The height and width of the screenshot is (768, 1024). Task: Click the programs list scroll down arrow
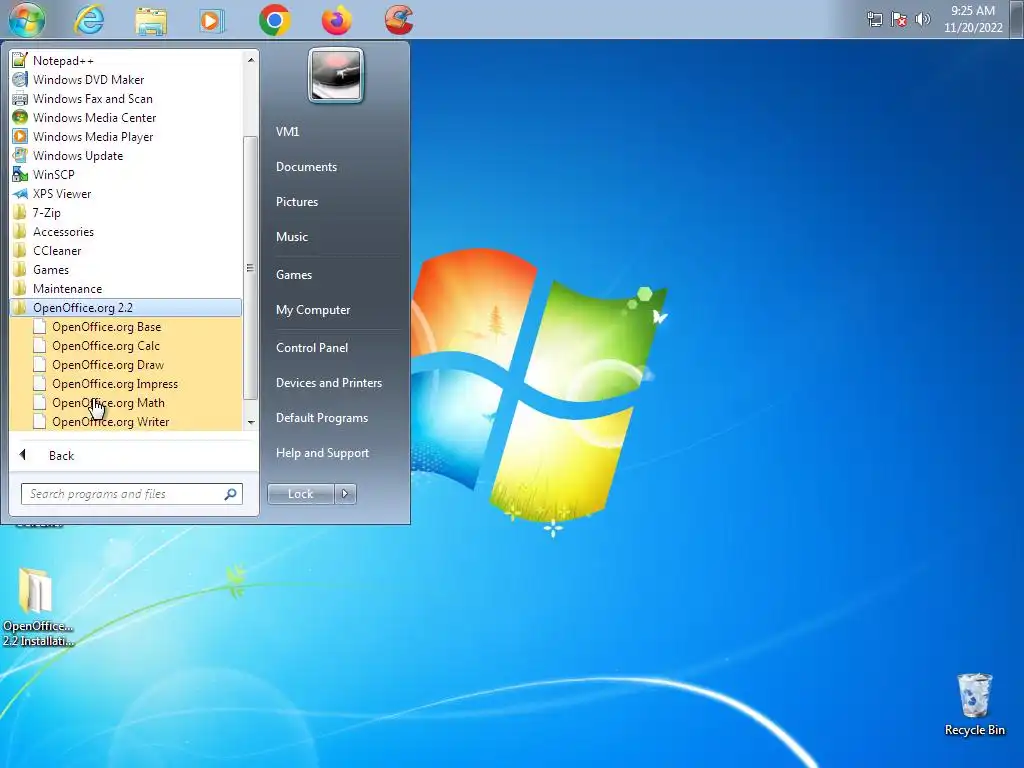point(251,423)
